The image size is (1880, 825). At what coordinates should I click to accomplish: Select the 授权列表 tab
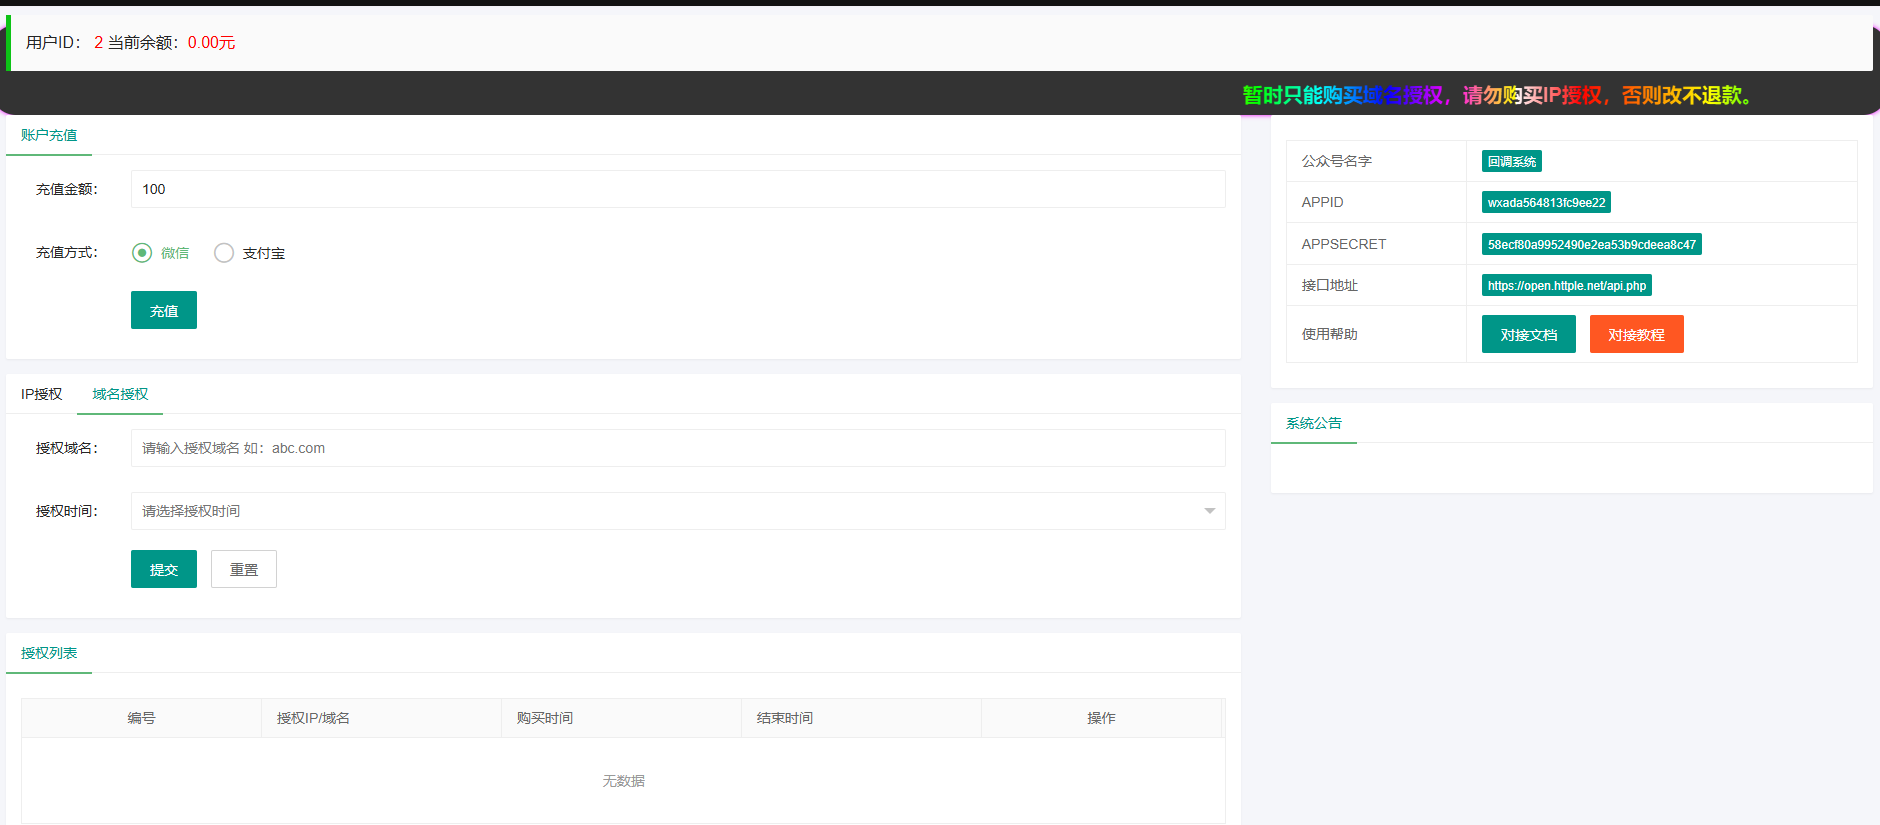[x=49, y=653]
